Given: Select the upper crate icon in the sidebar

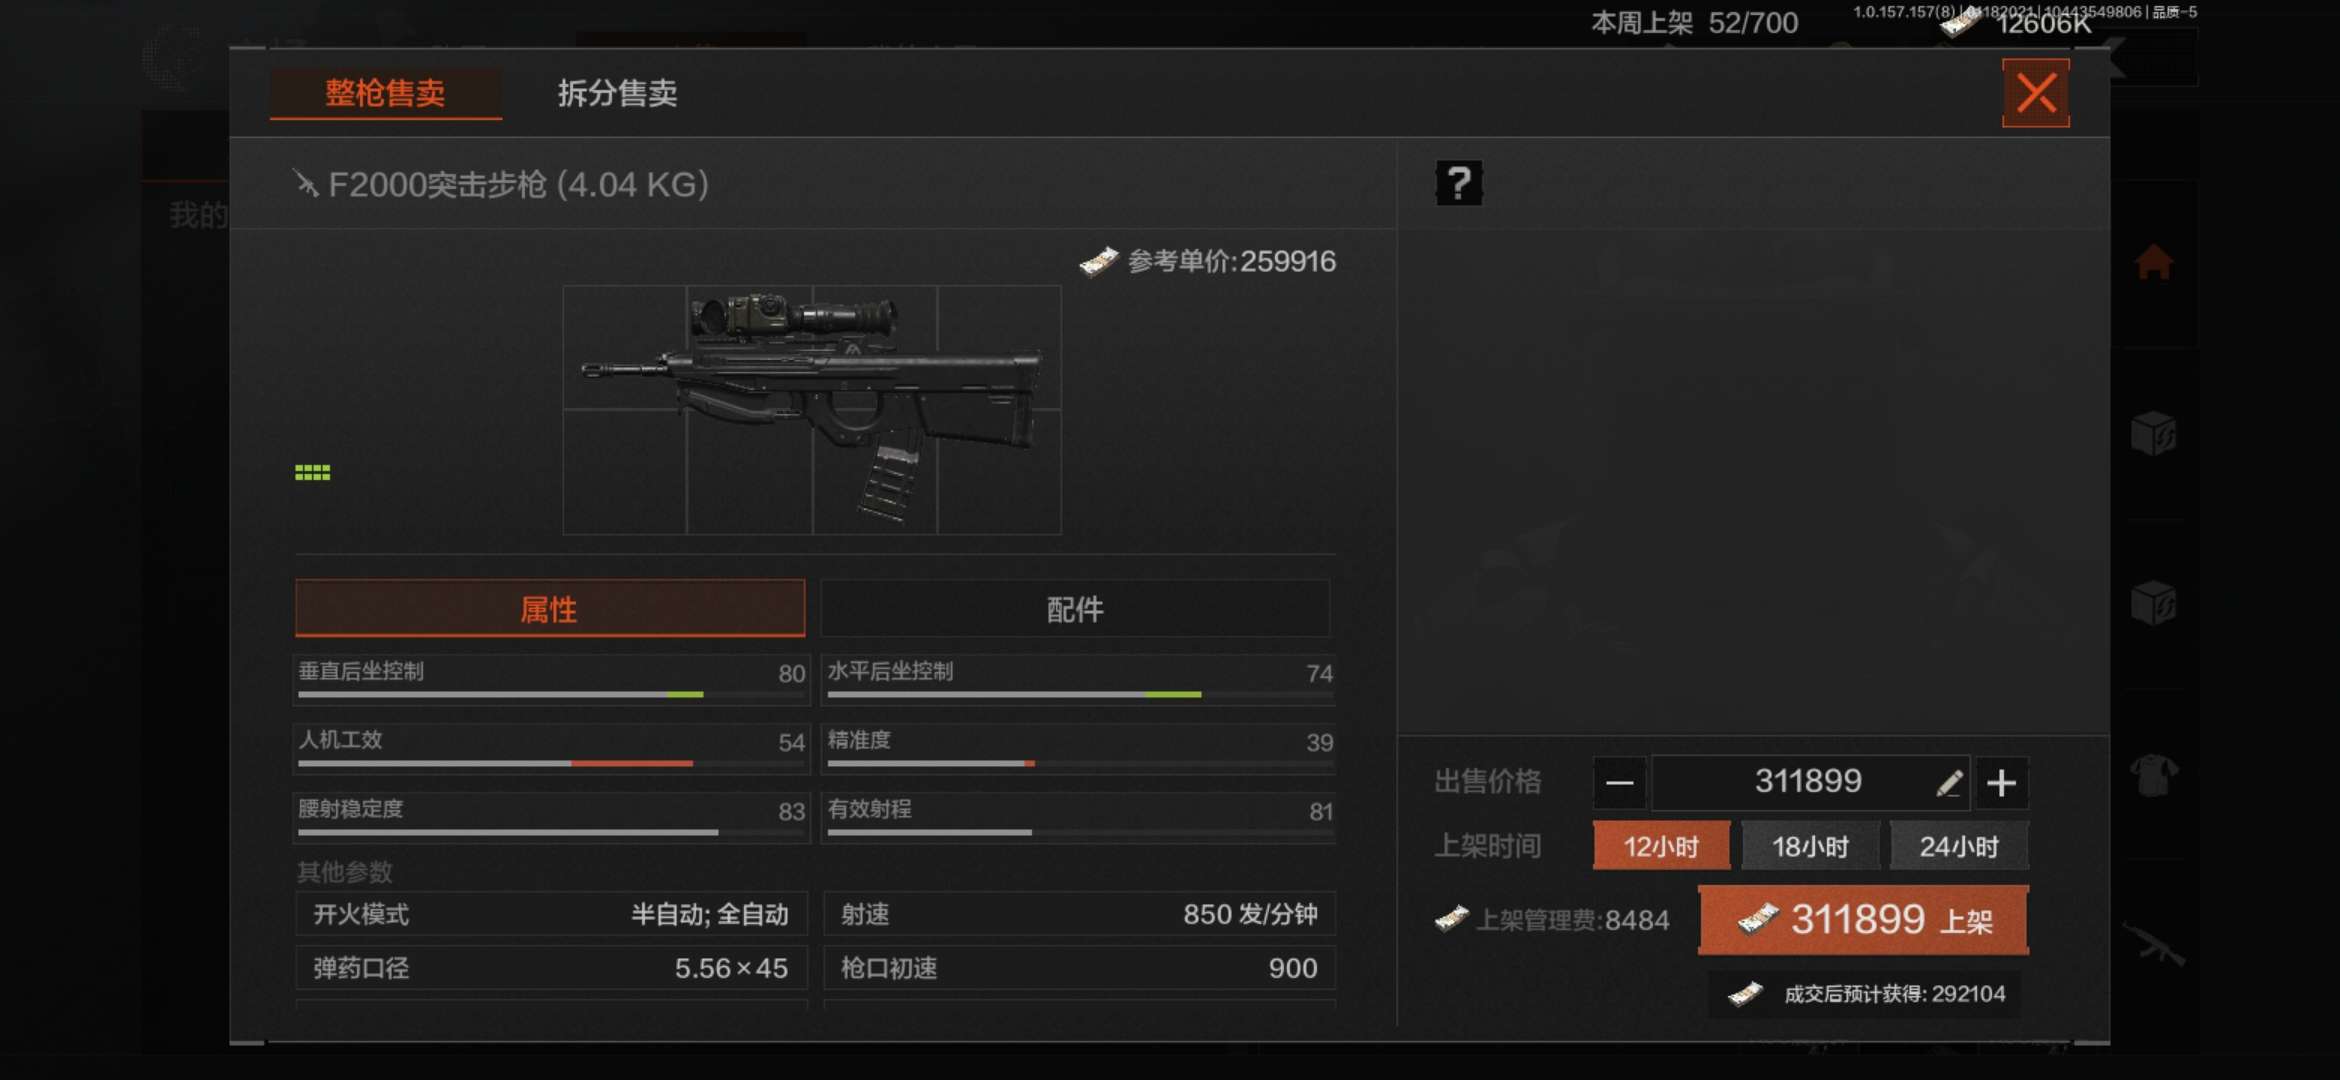Looking at the screenshot, I should pos(2154,434).
